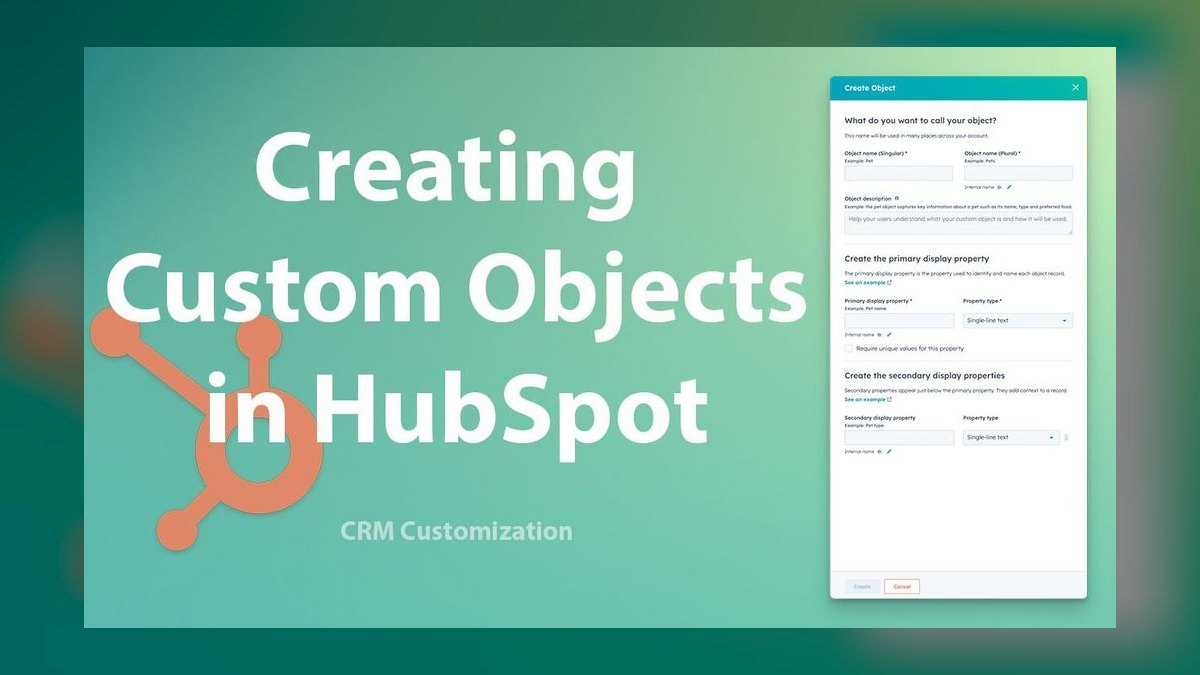This screenshot has width=1200, height=675.
Task: Click the Secondary display property field
Action: (x=899, y=437)
